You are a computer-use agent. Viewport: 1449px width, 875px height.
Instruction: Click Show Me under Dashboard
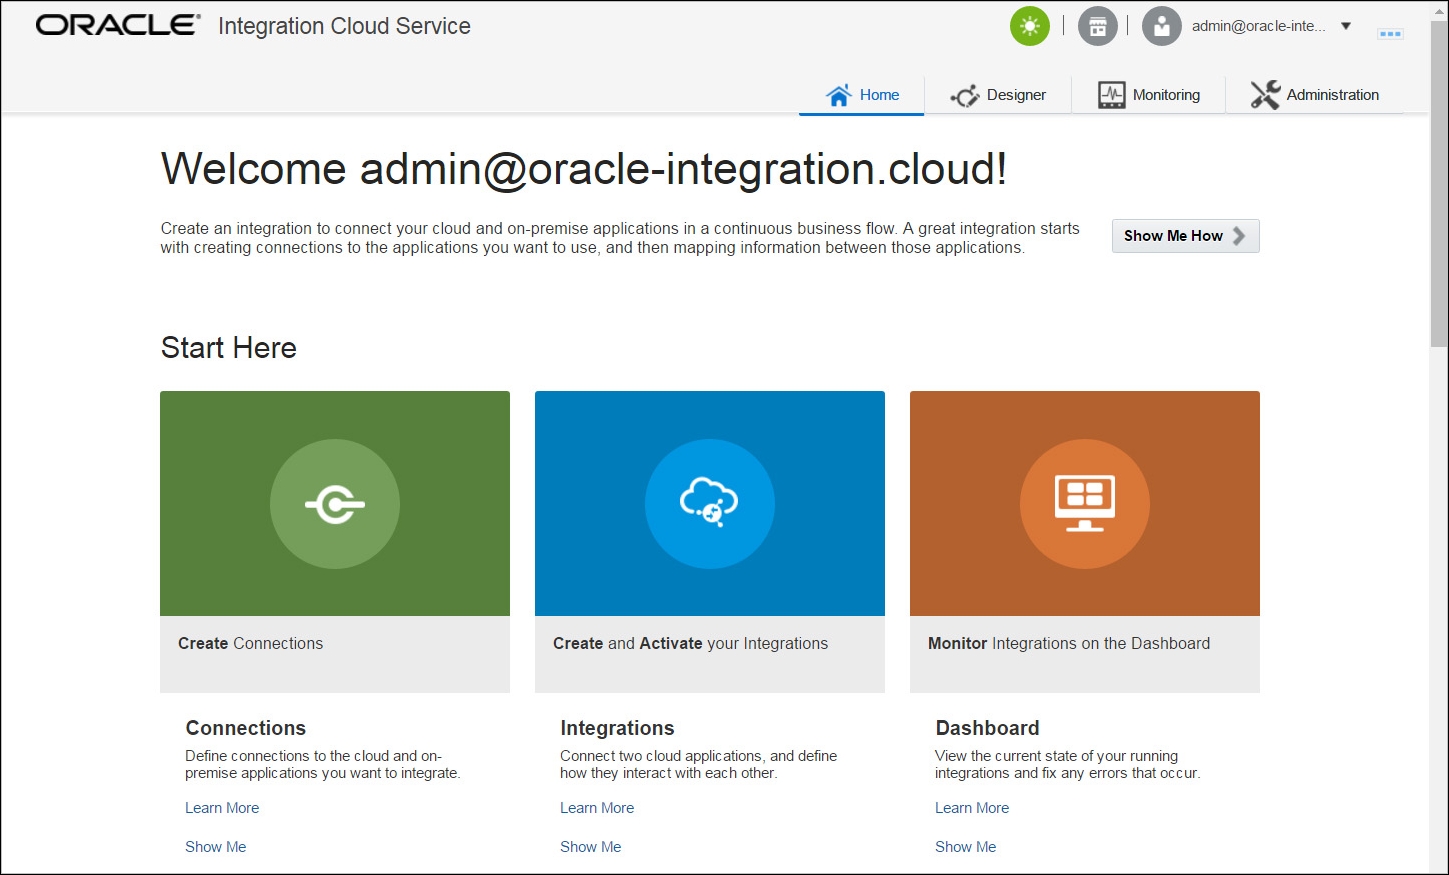tap(965, 847)
